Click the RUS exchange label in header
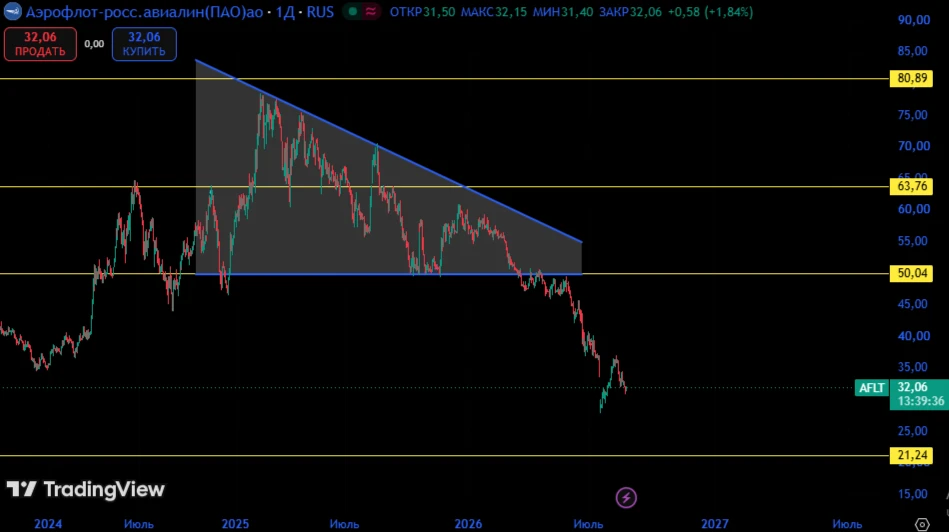 (320, 12)
